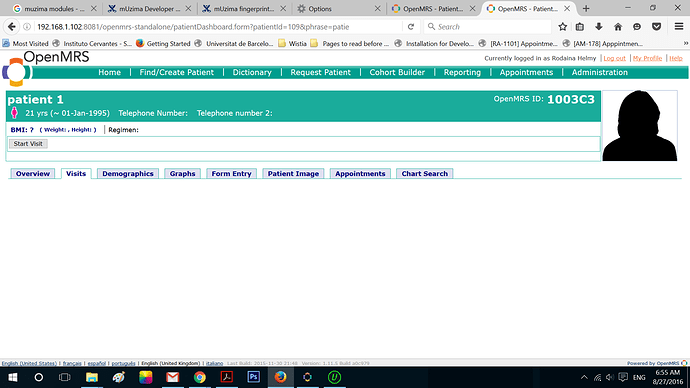Open Gmail icon in taskbar
Viewport: 690px width, 388px height.
click(172, 377)
